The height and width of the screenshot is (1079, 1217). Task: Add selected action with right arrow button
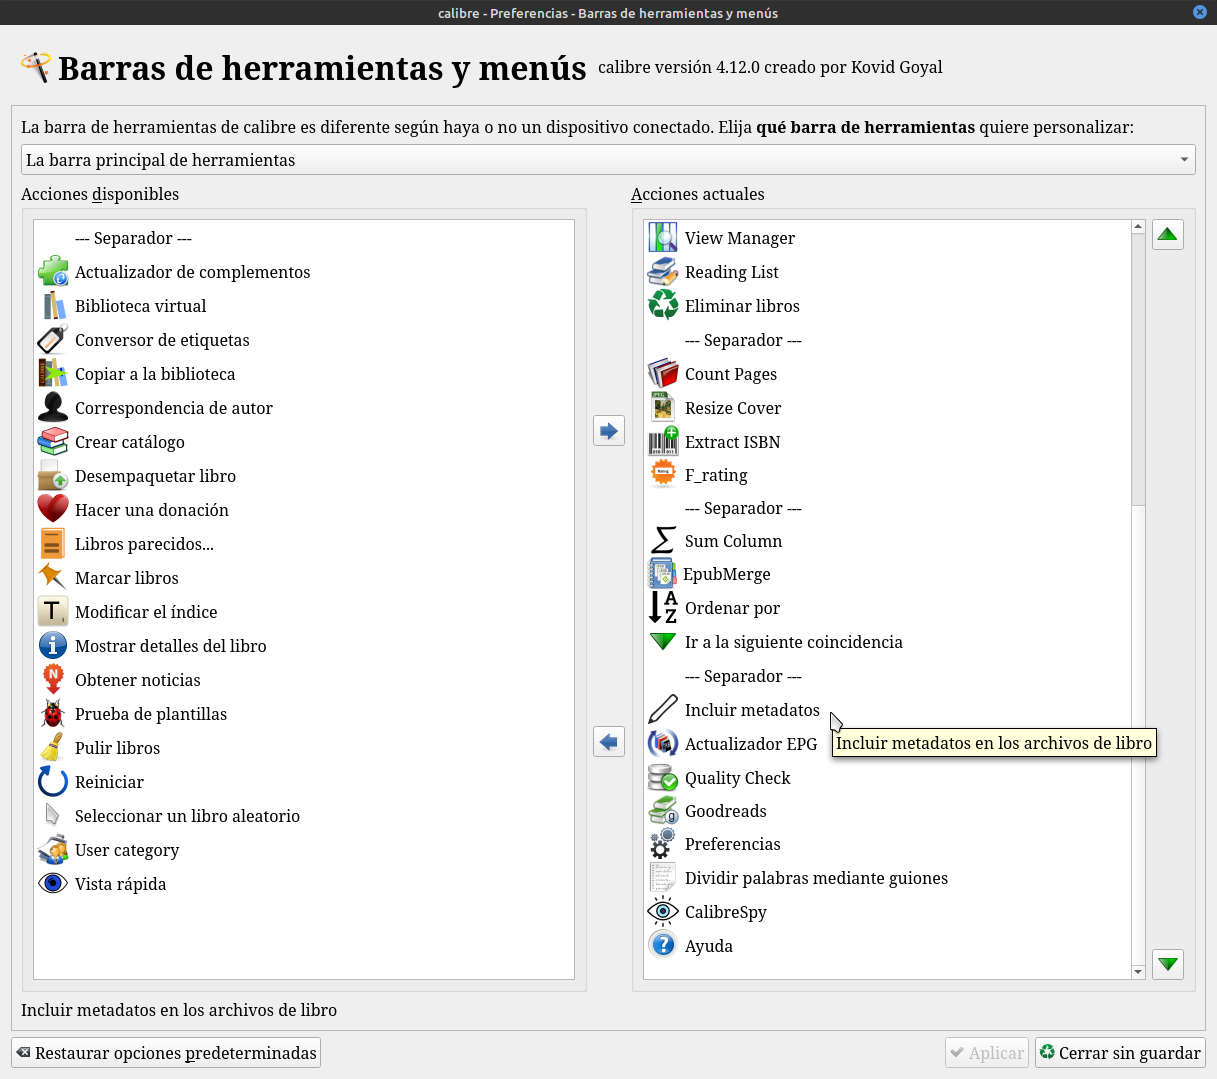(609, 431)
